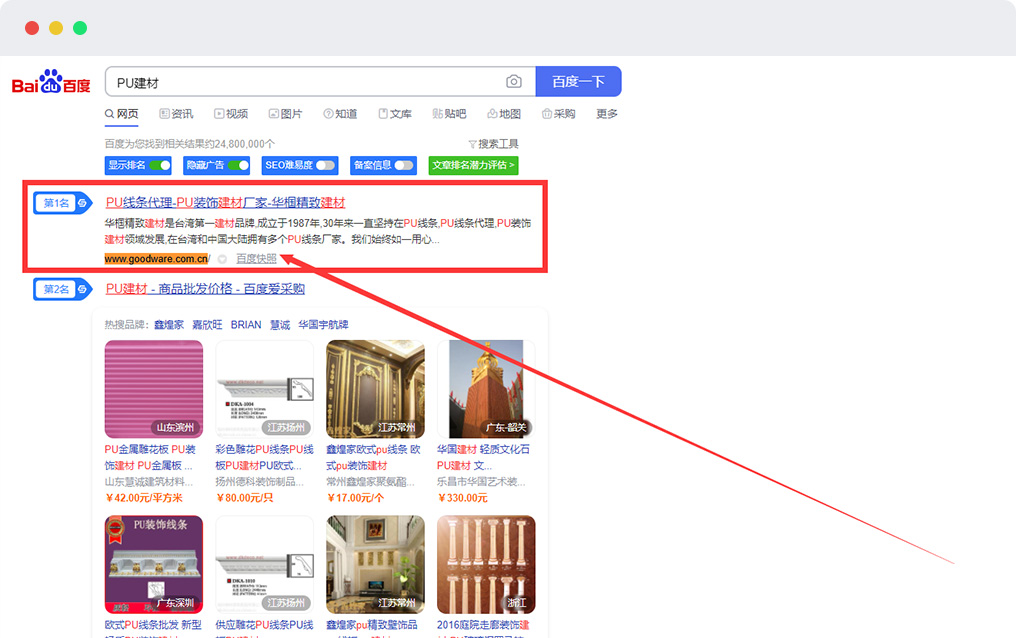
Task: Click the 第1名 rank badge
Action: pos(62,203)
